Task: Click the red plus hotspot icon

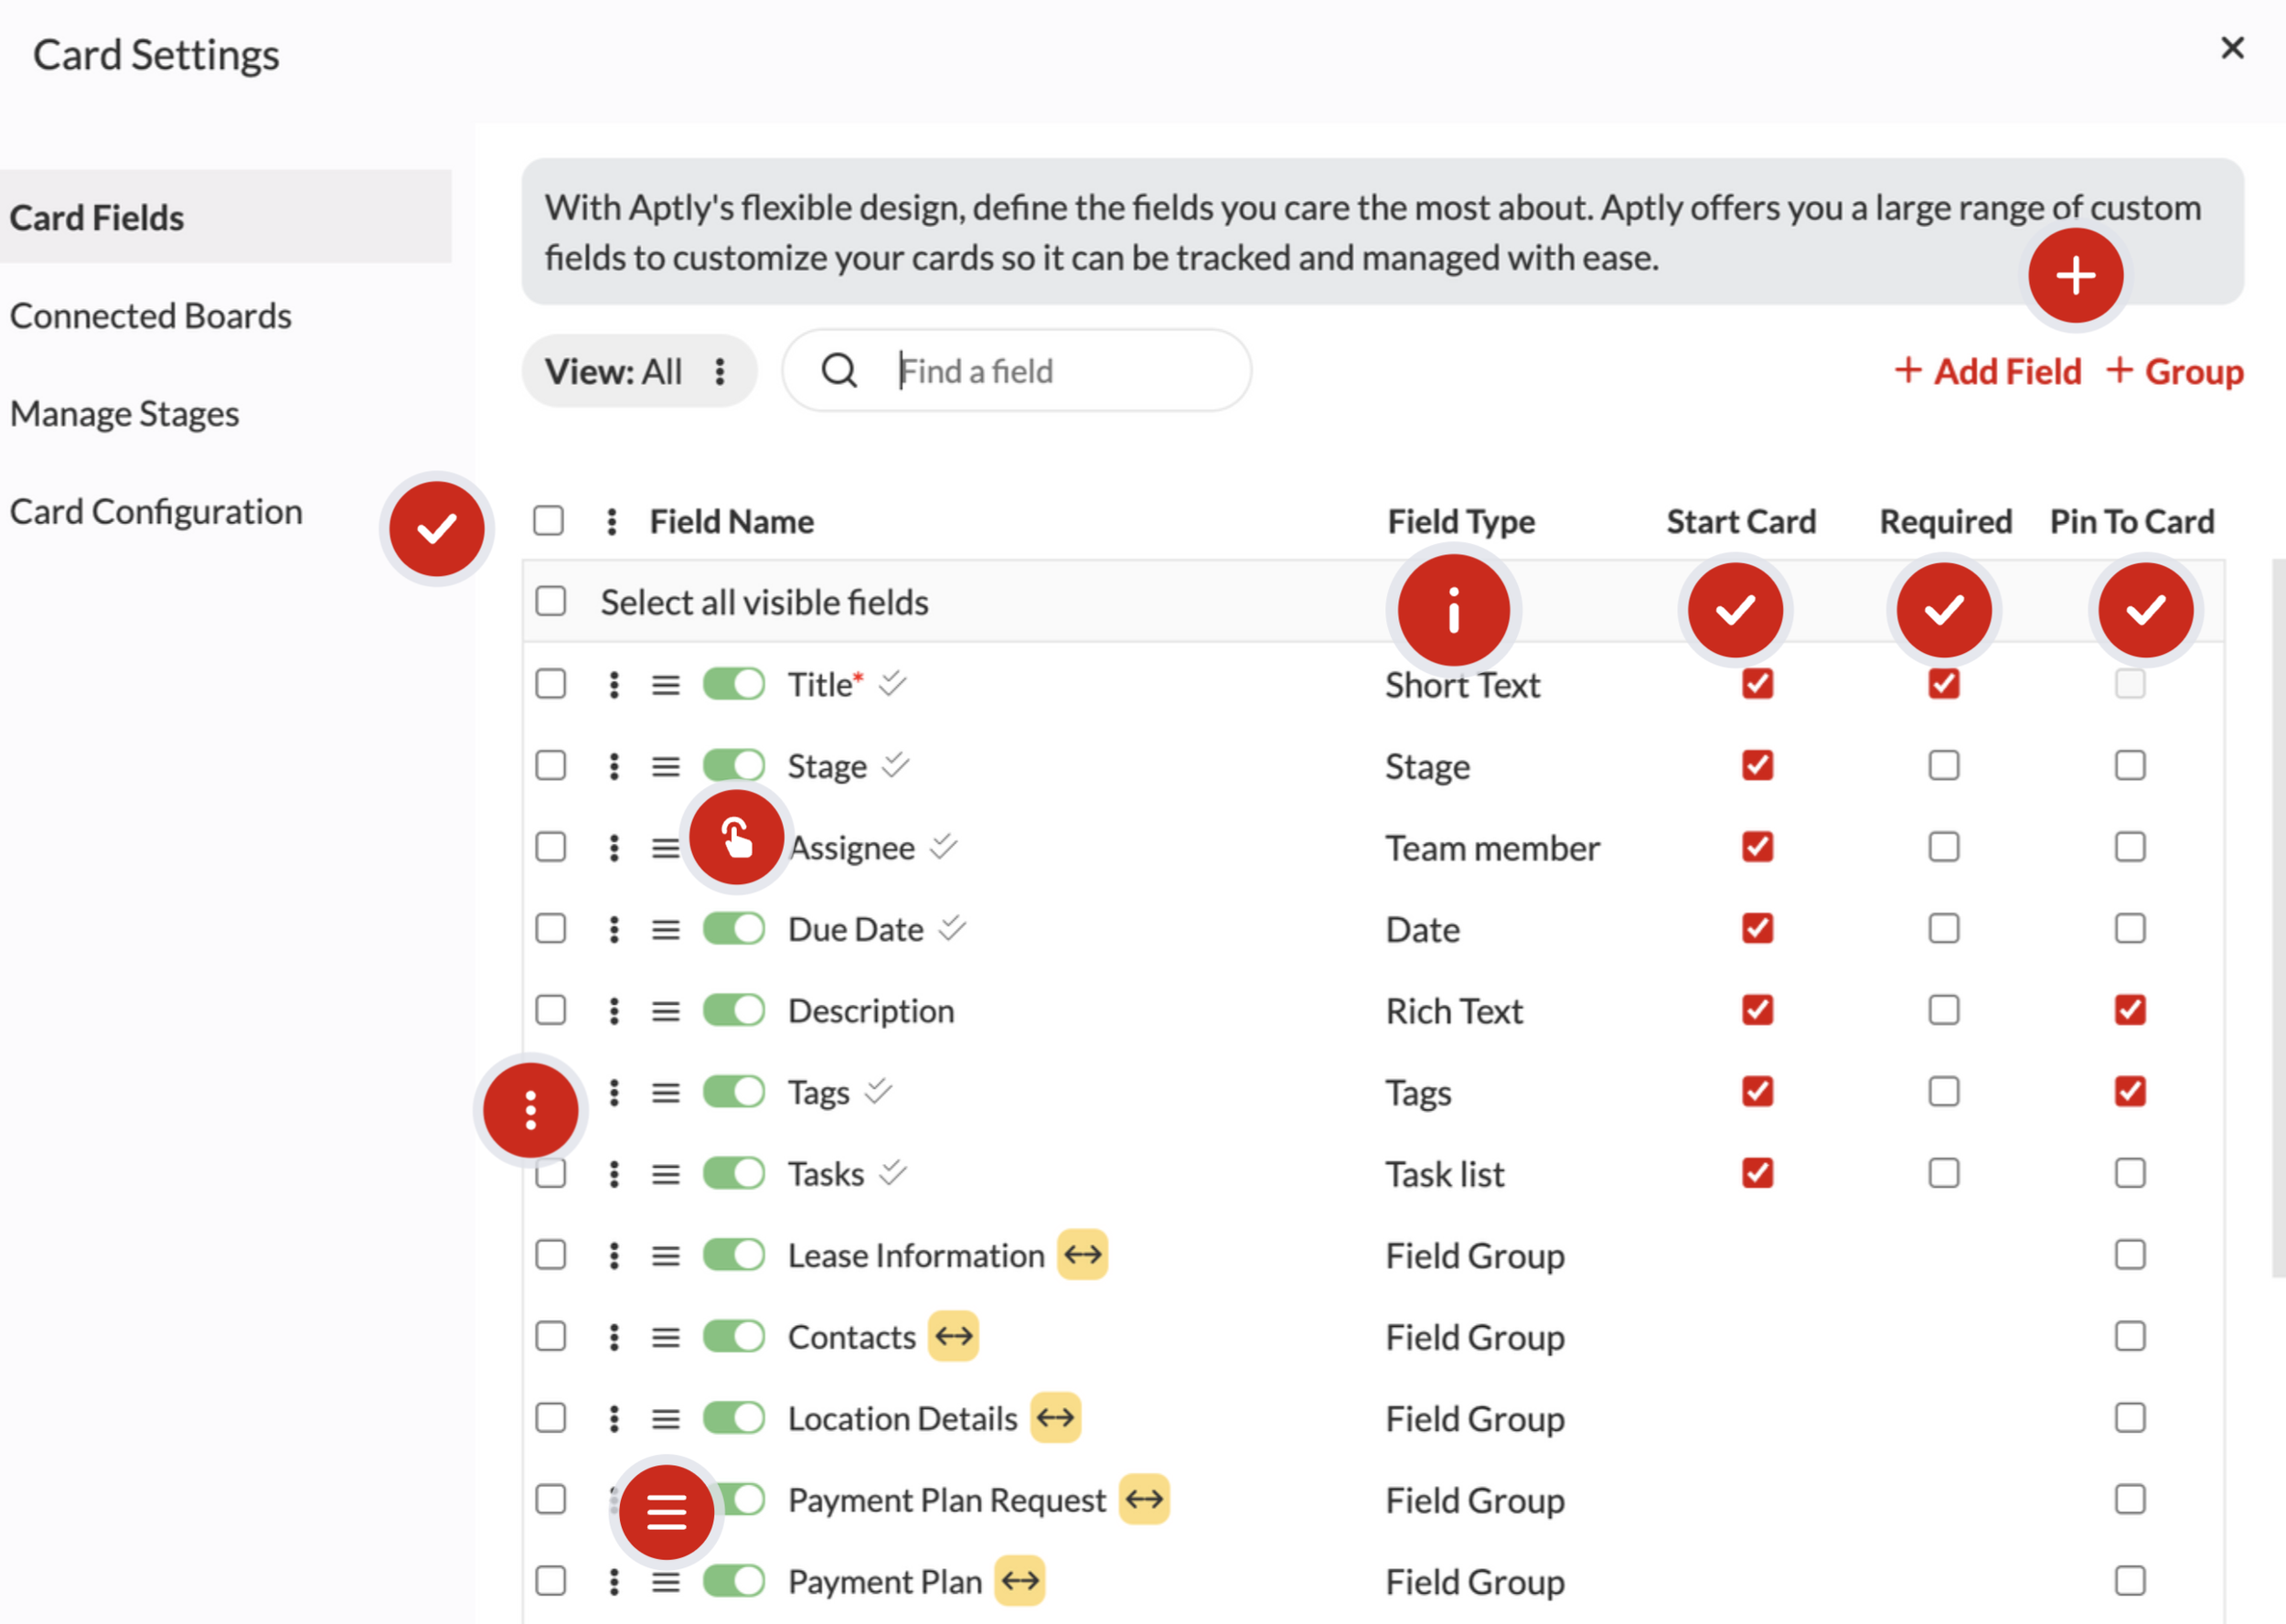Action: pyautogui.click(x=2074, y=275)
